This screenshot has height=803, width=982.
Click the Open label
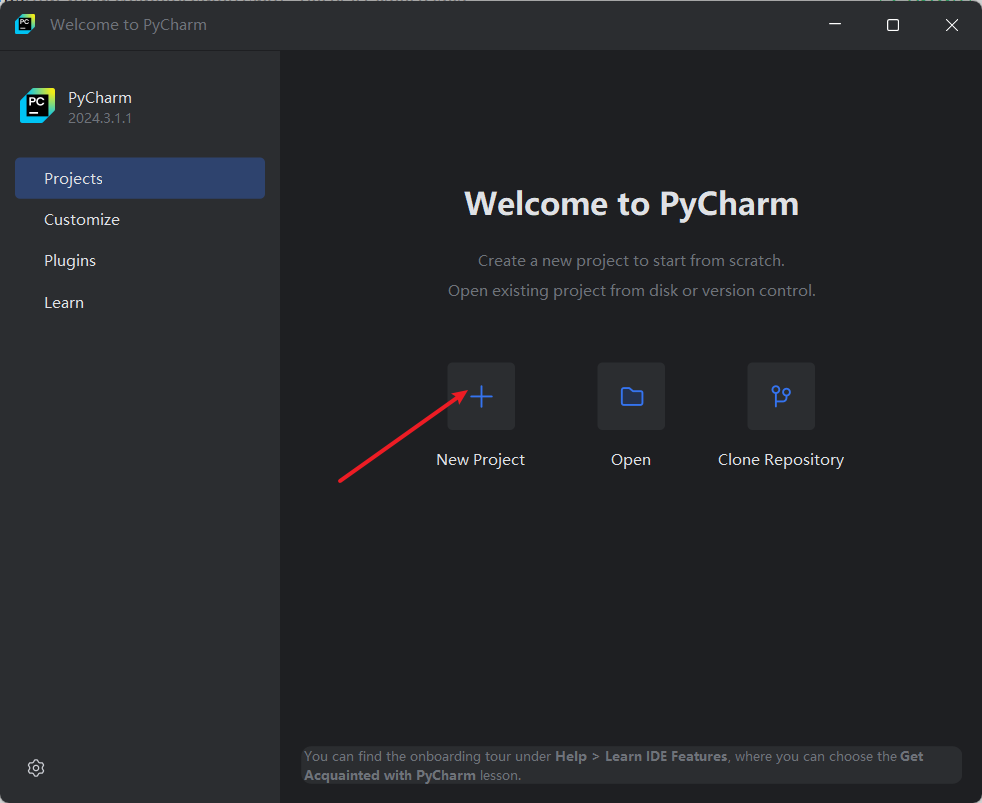coord(631,460)
